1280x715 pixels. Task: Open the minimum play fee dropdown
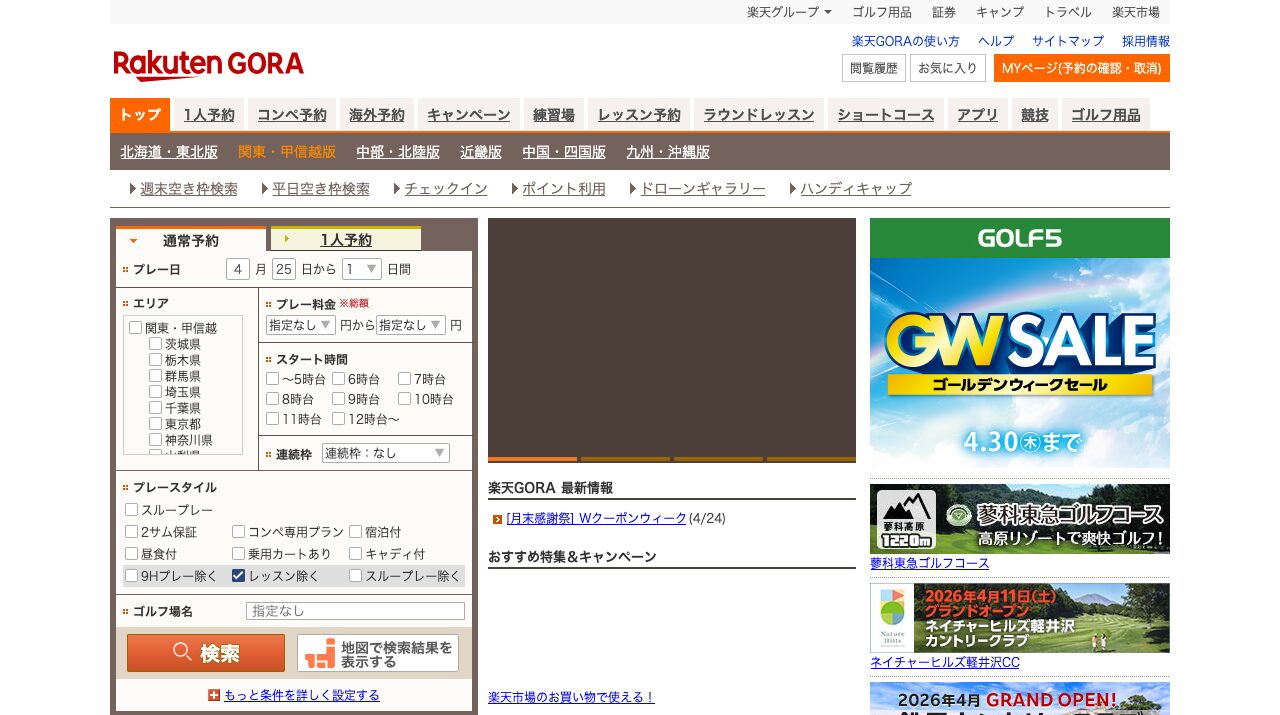click(300, 325)
